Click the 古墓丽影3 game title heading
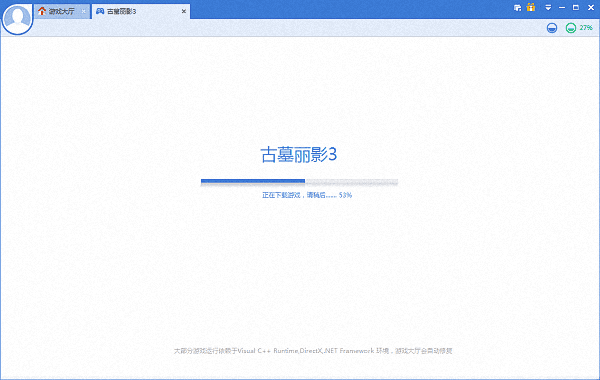 click(x=298, y=155)
